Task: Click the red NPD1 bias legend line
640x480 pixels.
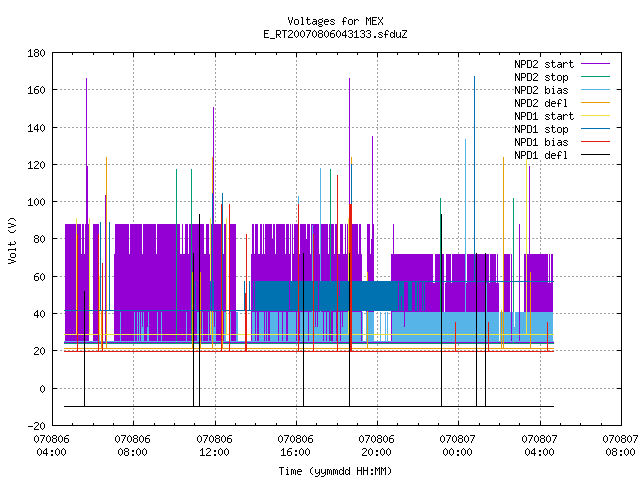Action: click(x=595, y=142)
